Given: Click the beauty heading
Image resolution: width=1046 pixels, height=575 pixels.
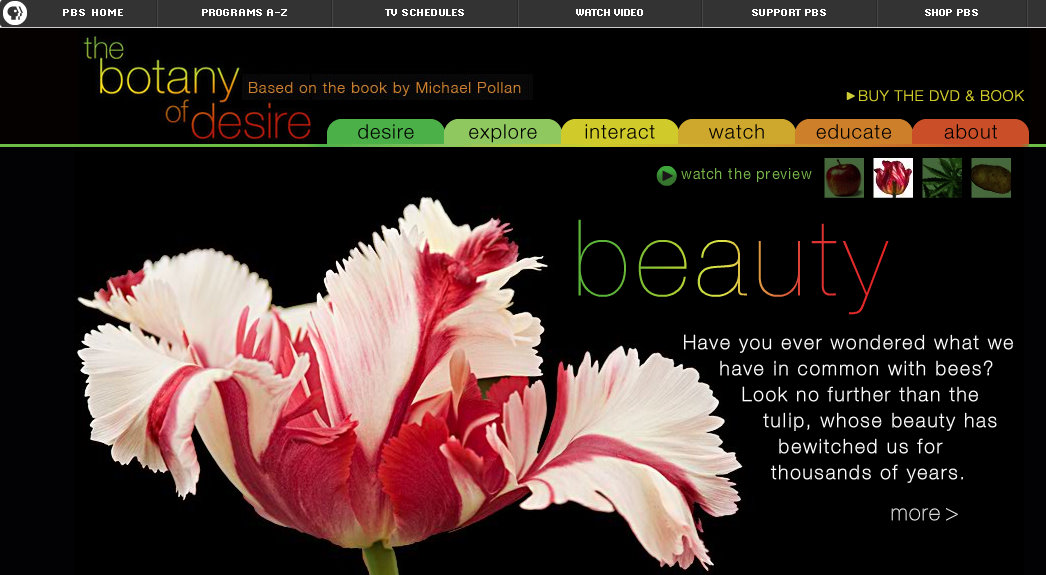Looking at the screenshot, I should point(732,267).
